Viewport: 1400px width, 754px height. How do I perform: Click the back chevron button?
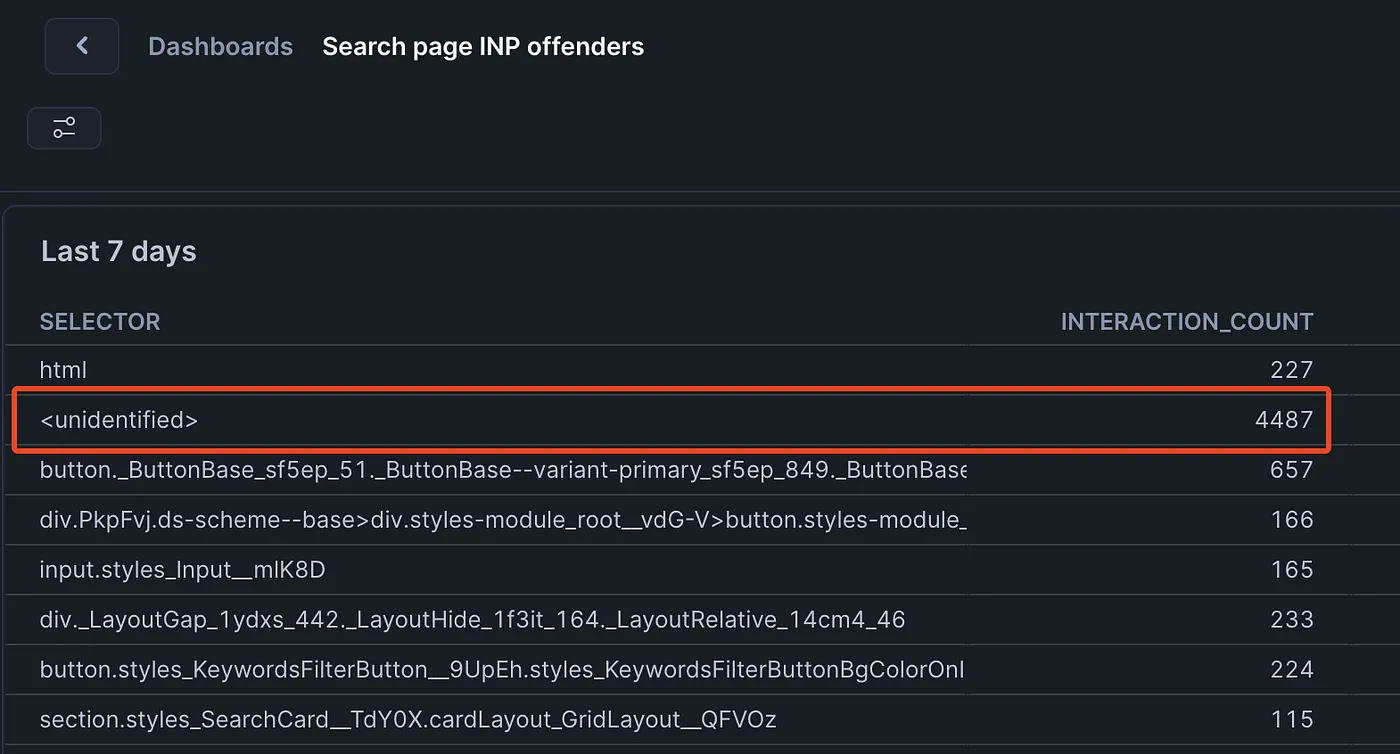click(x=82, y=46)
